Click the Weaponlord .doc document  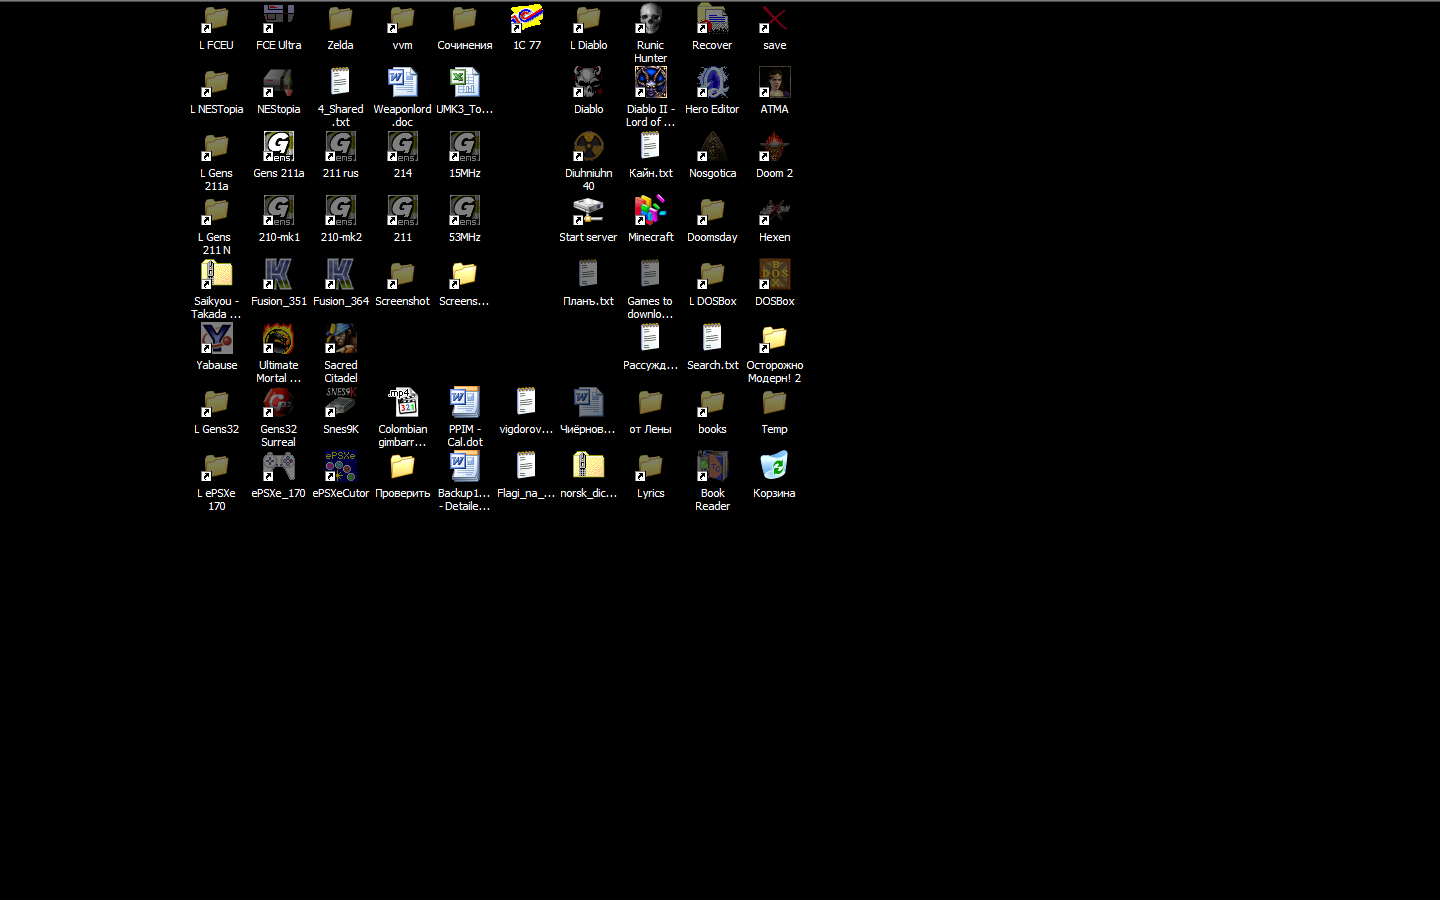point(402,84)
